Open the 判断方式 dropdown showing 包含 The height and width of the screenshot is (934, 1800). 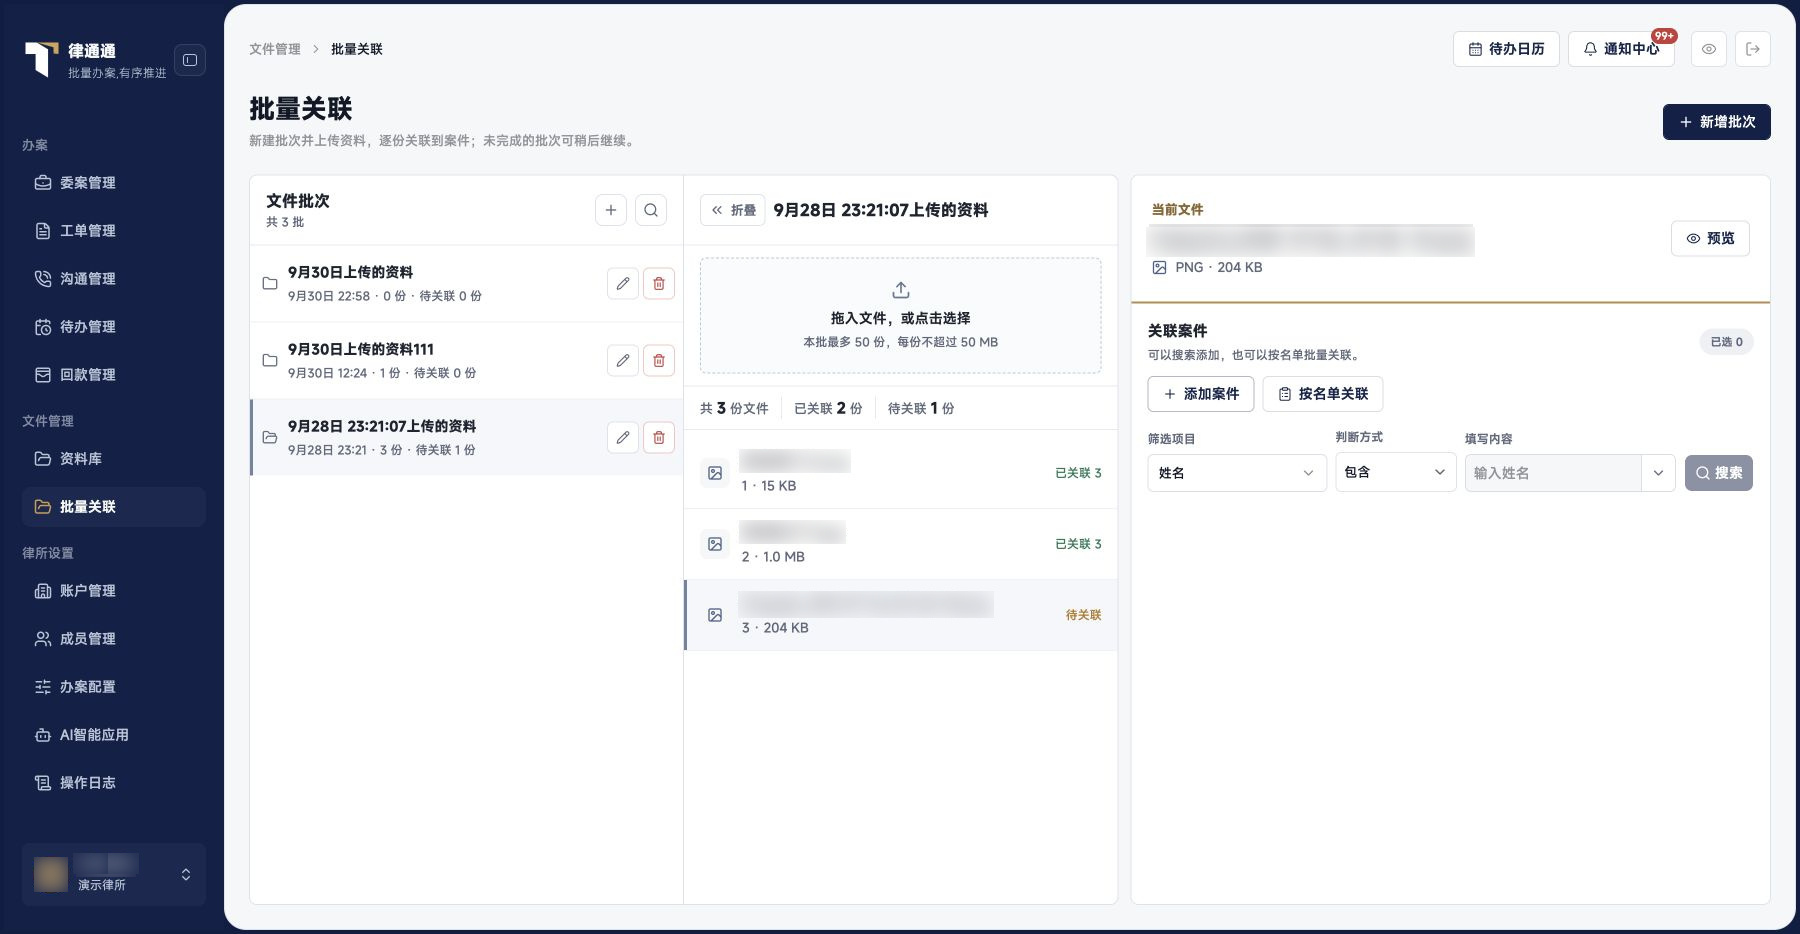click(1396, 472)
